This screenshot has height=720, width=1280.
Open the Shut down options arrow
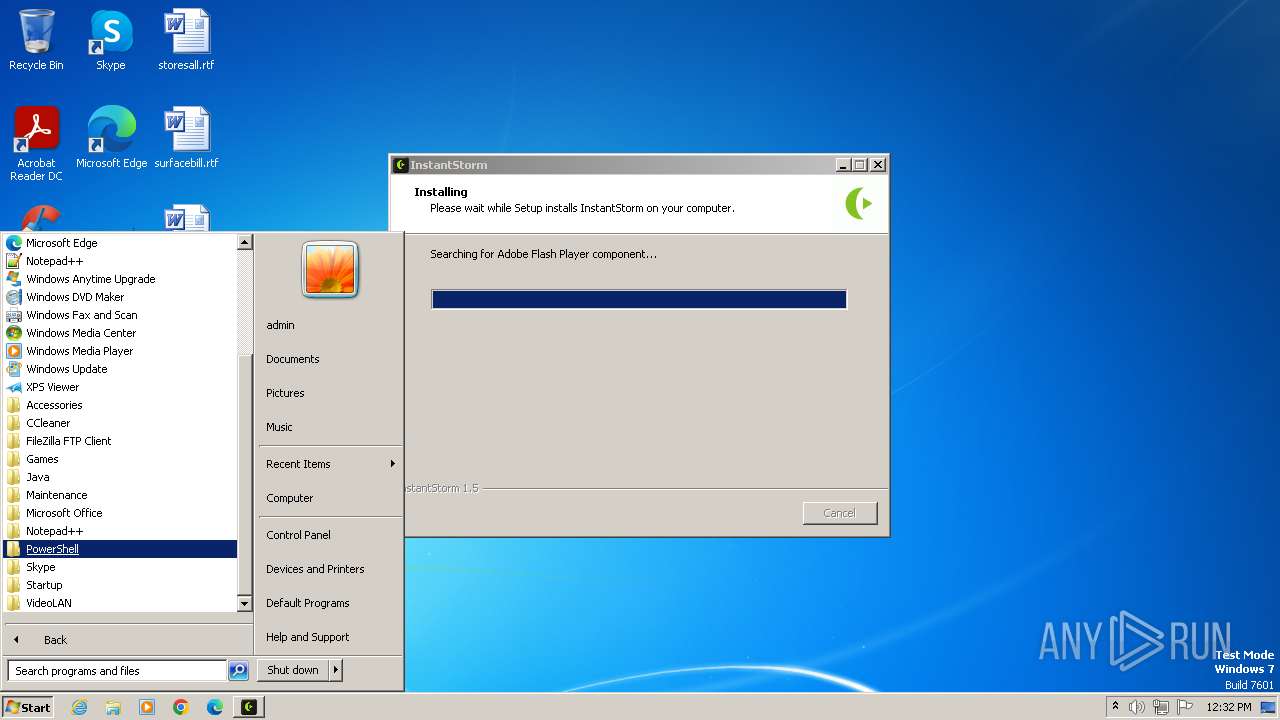pos(336,670)
